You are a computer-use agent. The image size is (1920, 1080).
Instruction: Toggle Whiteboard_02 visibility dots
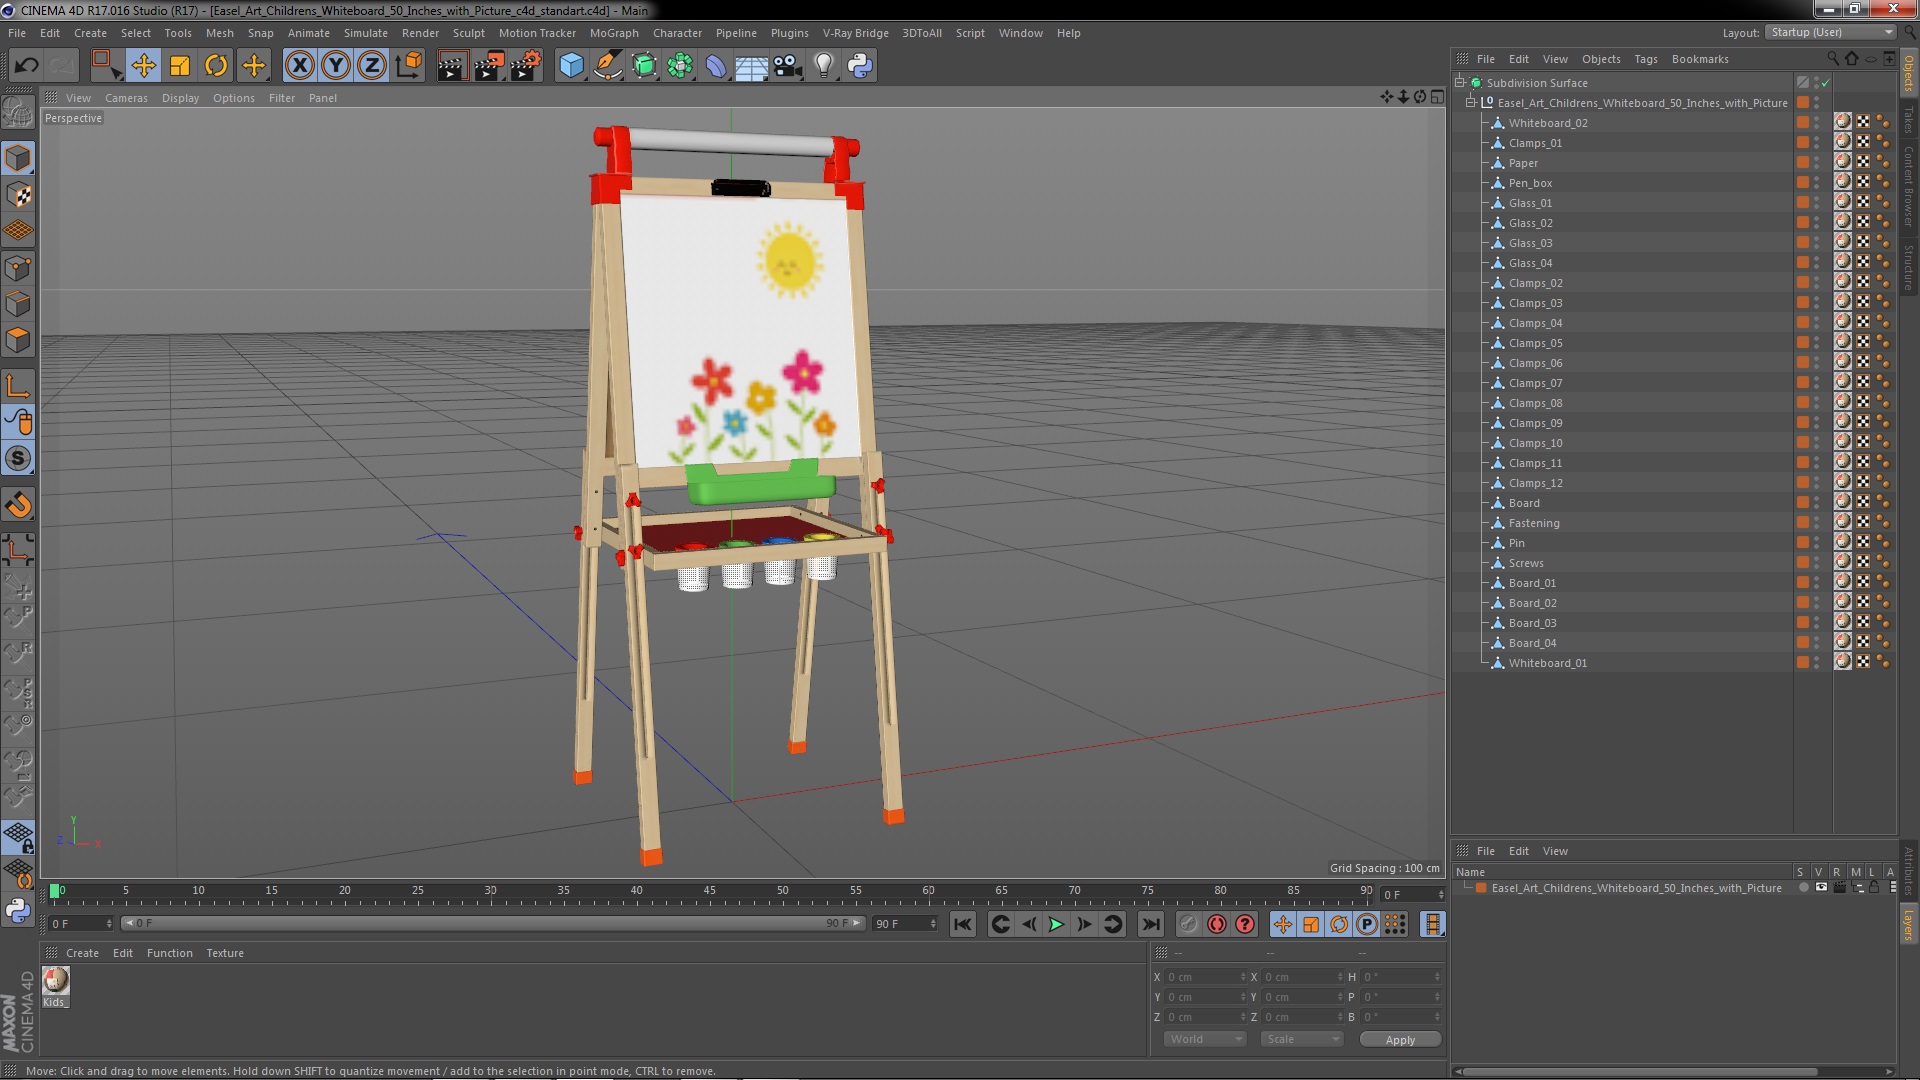pyautogui.click(x=1817, y=123)
